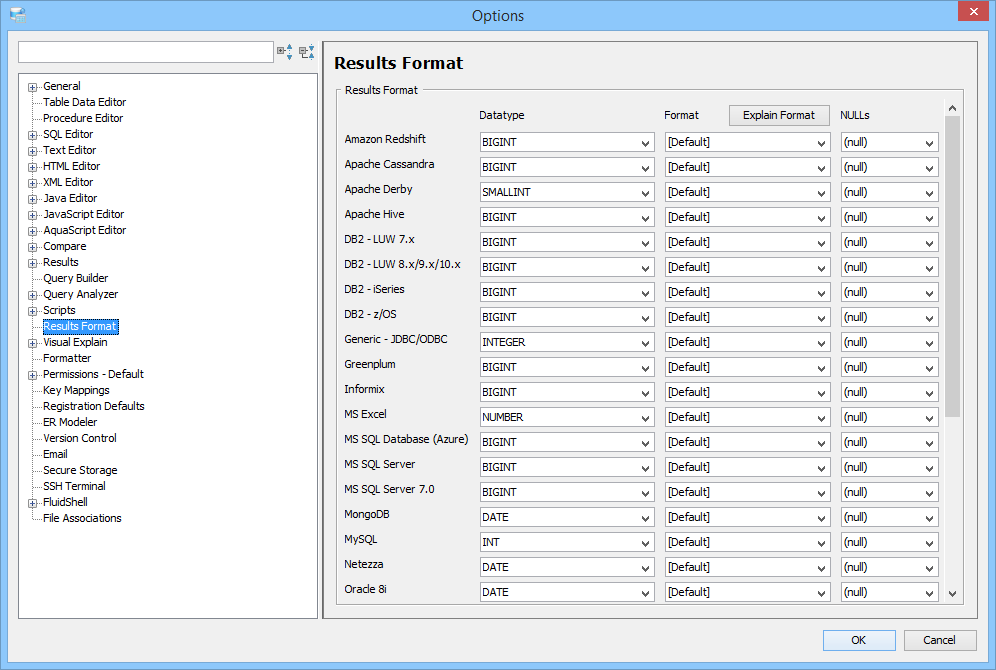The width and height of the screenshot is (996, 670).
Task: Expand the Text Editor node
Action: (x=32, y=151)
